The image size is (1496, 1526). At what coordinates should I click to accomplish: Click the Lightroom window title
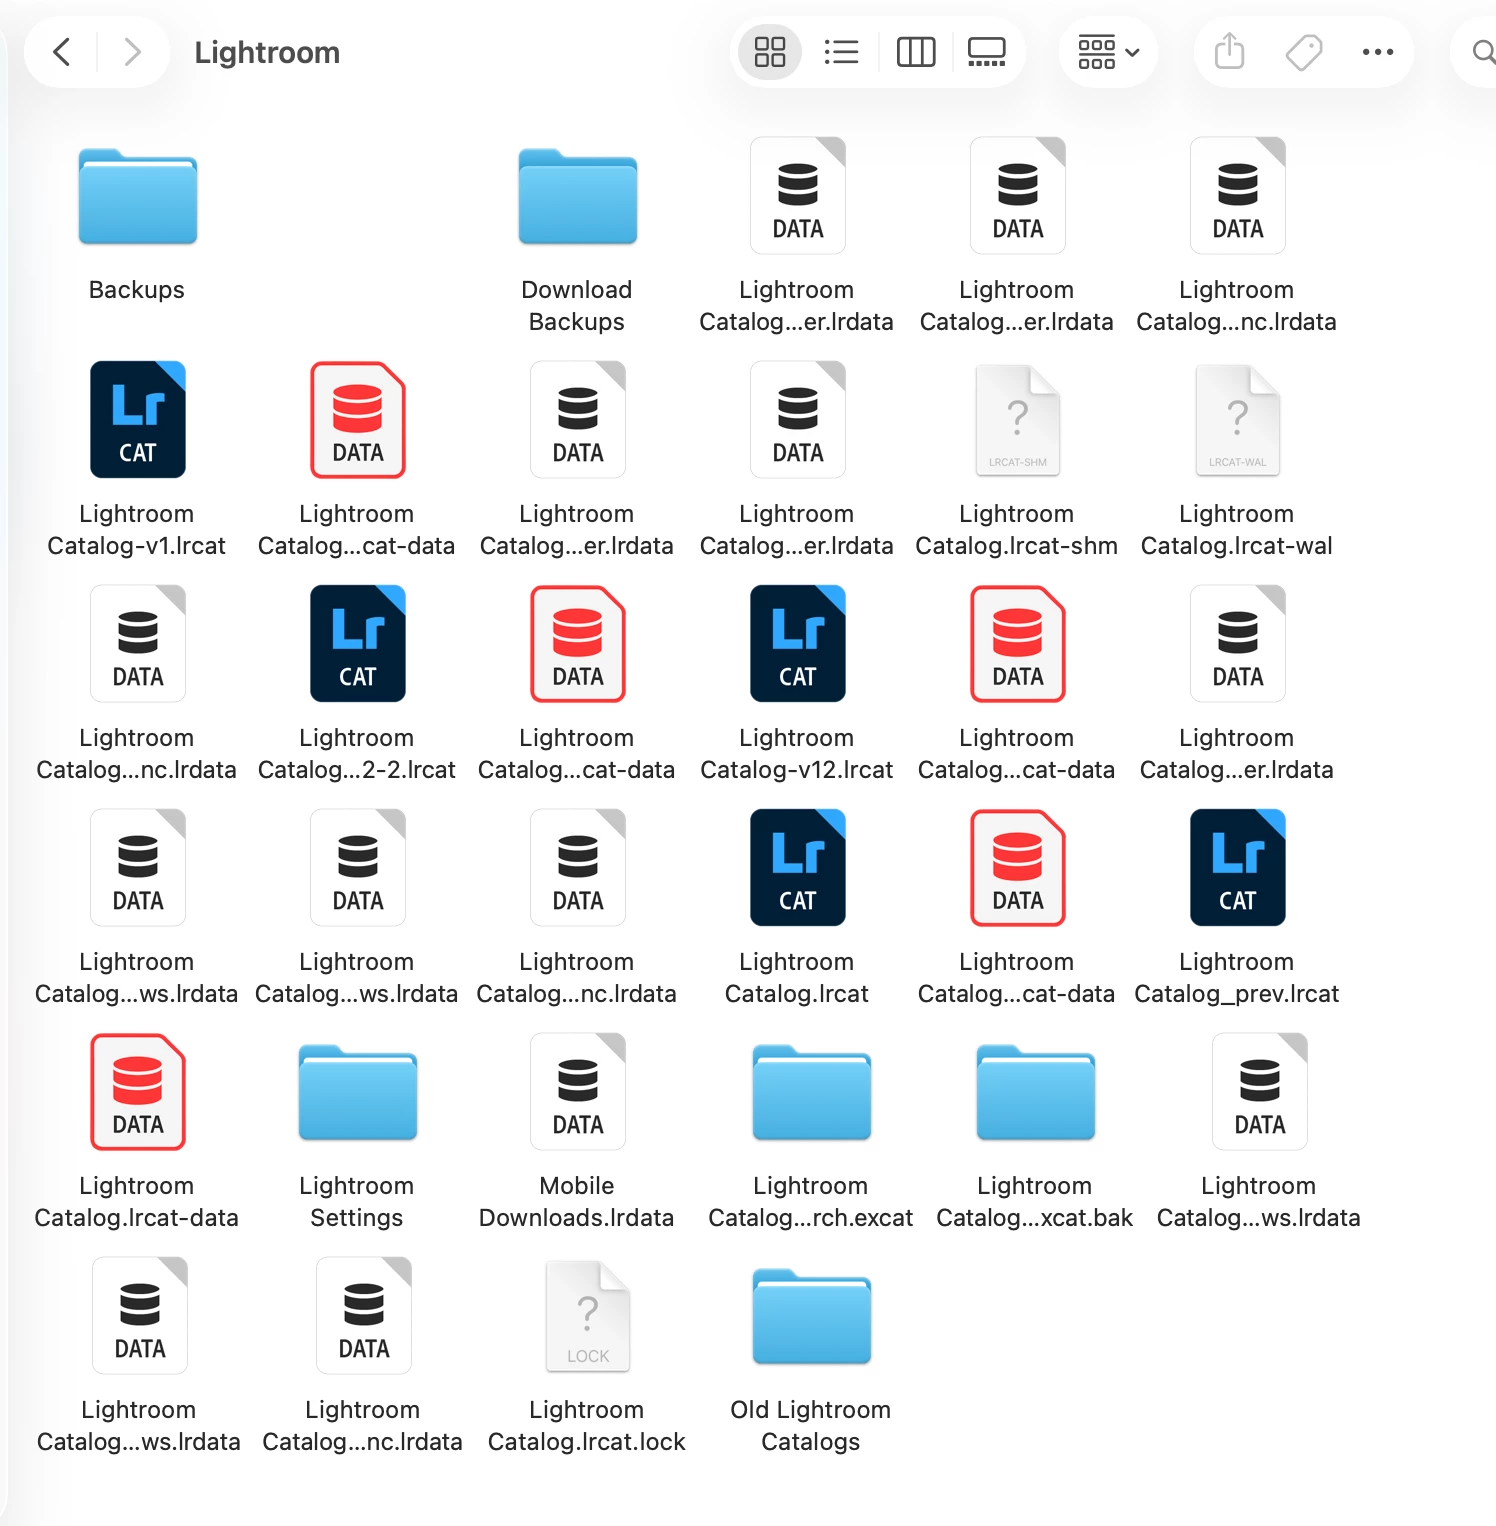point(267,52)
